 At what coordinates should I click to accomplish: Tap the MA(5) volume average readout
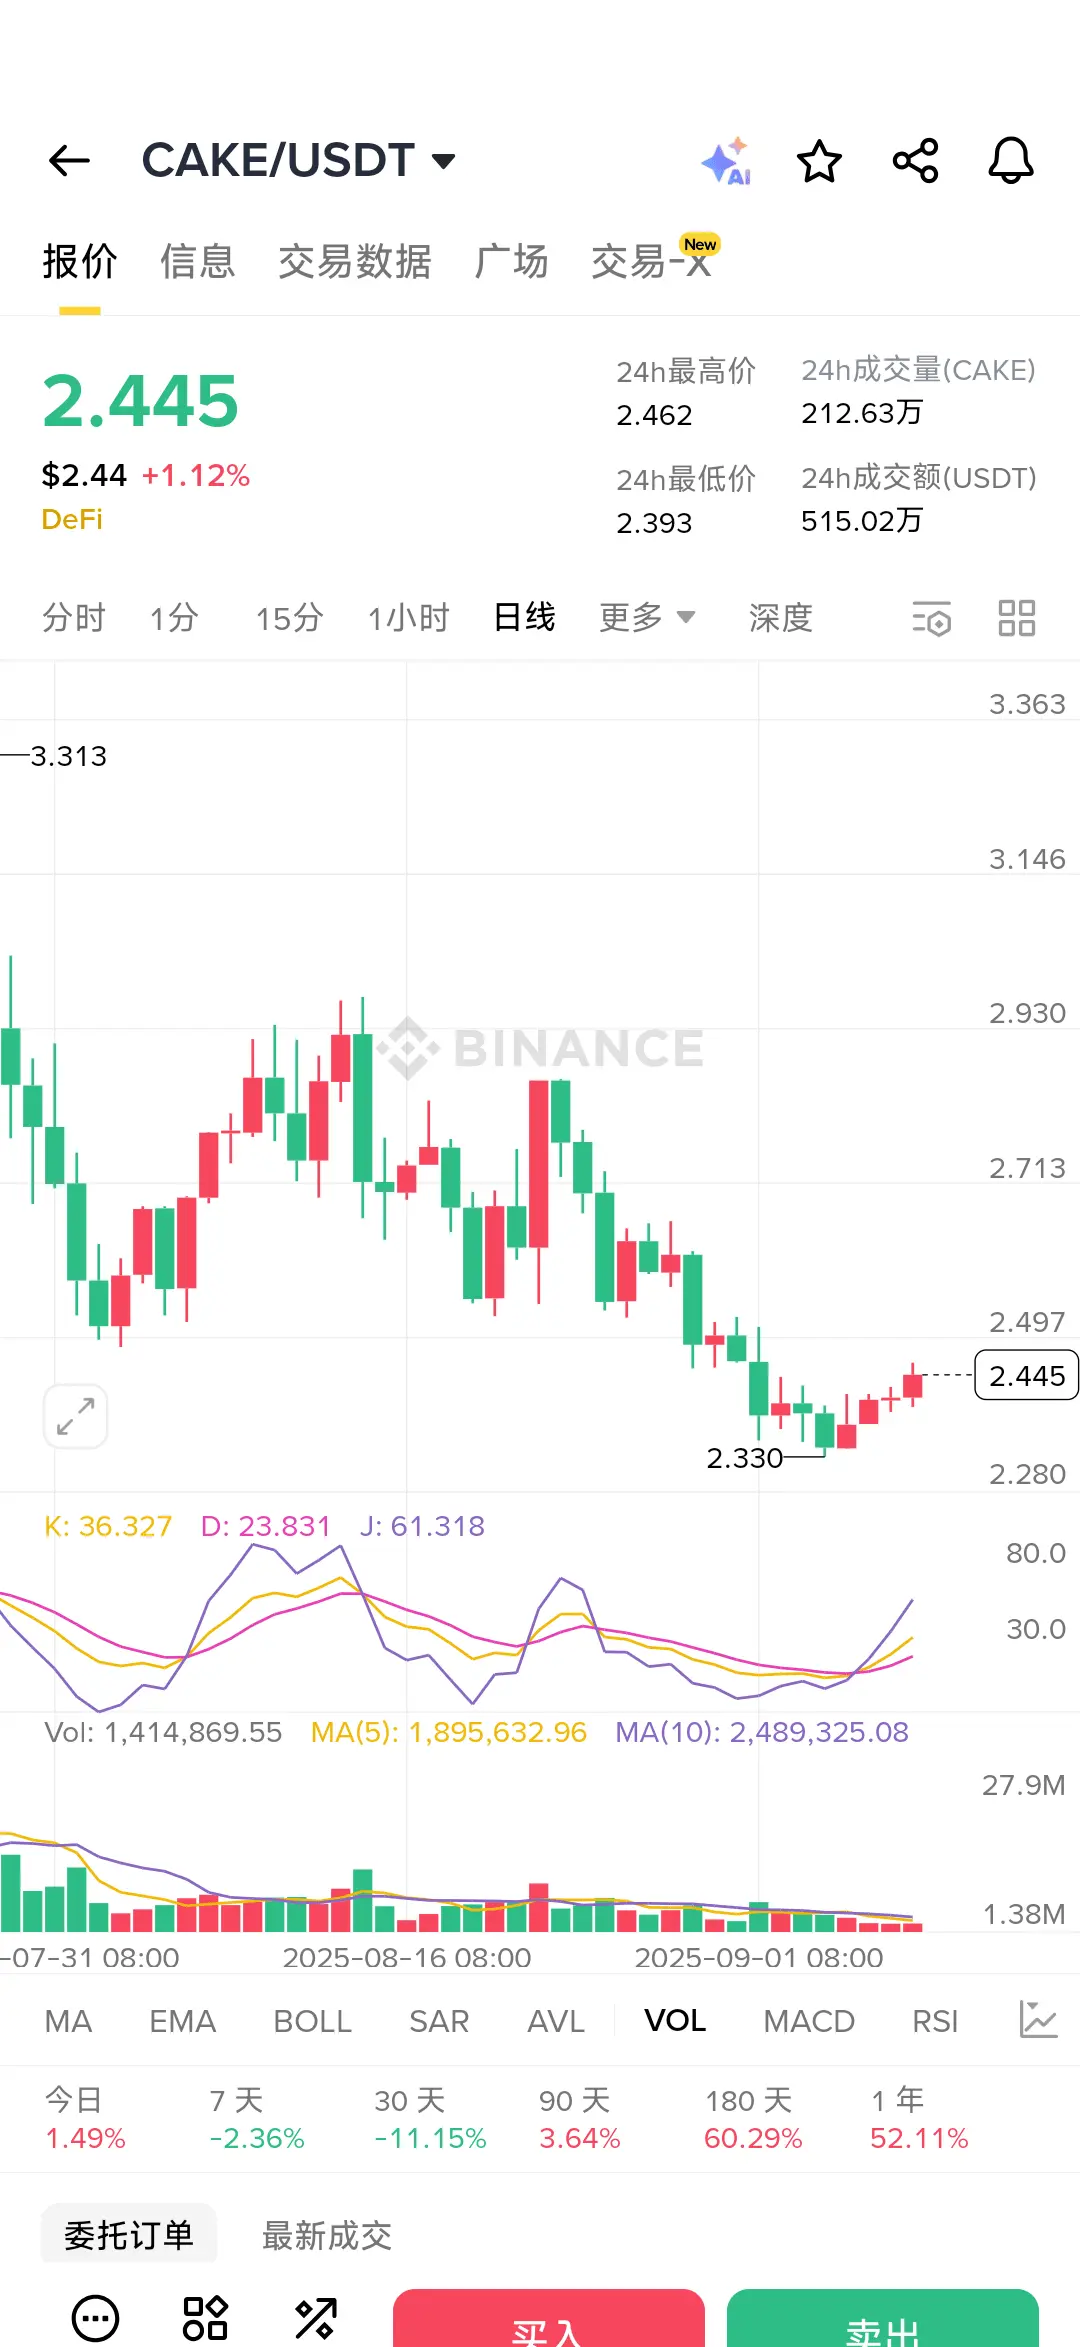click(x=449, y=1732)
